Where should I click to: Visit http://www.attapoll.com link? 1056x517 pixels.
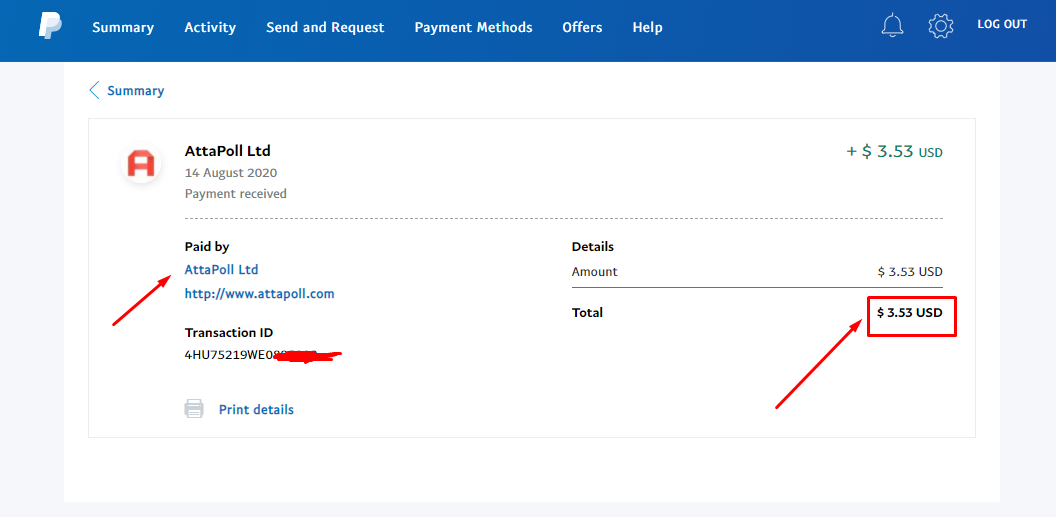[259, 294]
